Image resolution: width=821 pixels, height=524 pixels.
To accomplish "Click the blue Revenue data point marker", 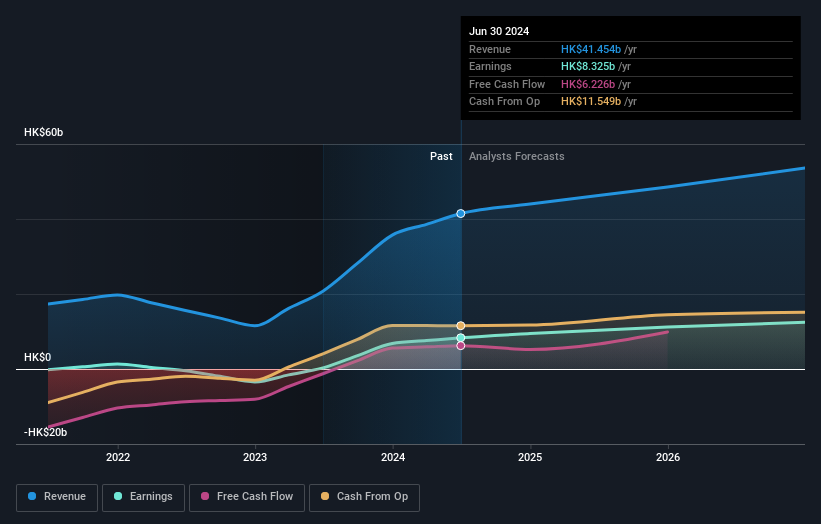I will tap(461, 214).
